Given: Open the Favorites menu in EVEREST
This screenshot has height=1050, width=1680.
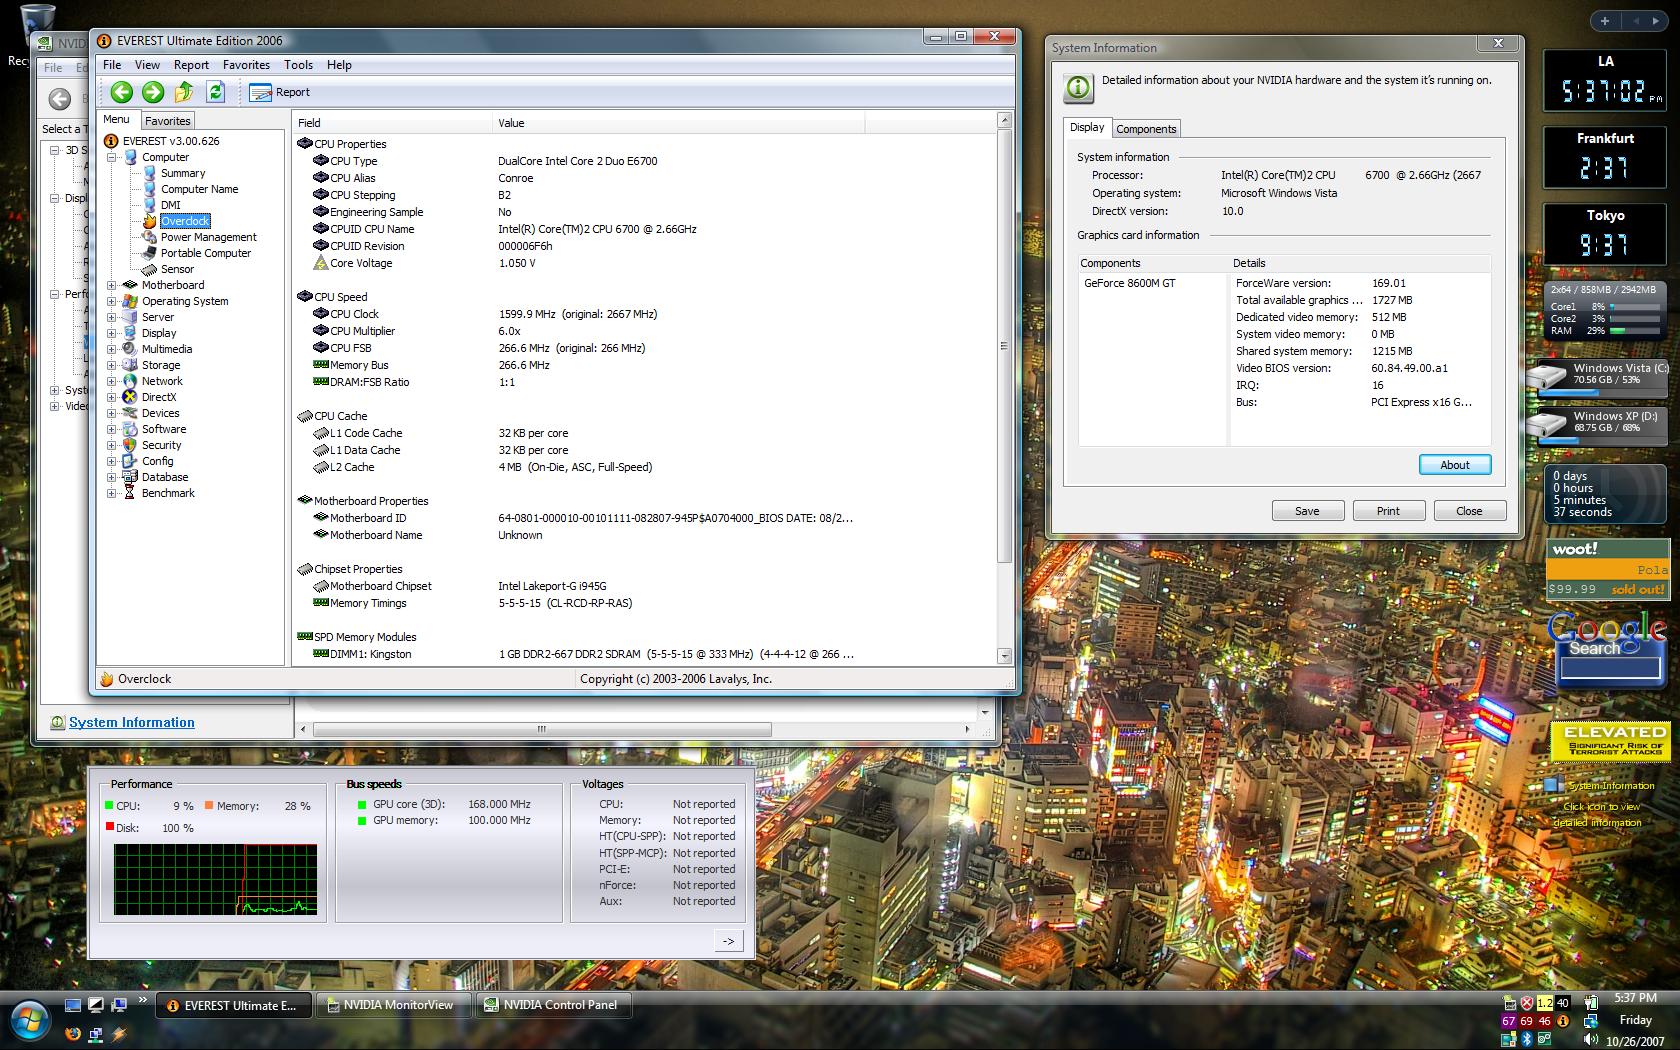Looking at the screenshot, I should (246, 65).
